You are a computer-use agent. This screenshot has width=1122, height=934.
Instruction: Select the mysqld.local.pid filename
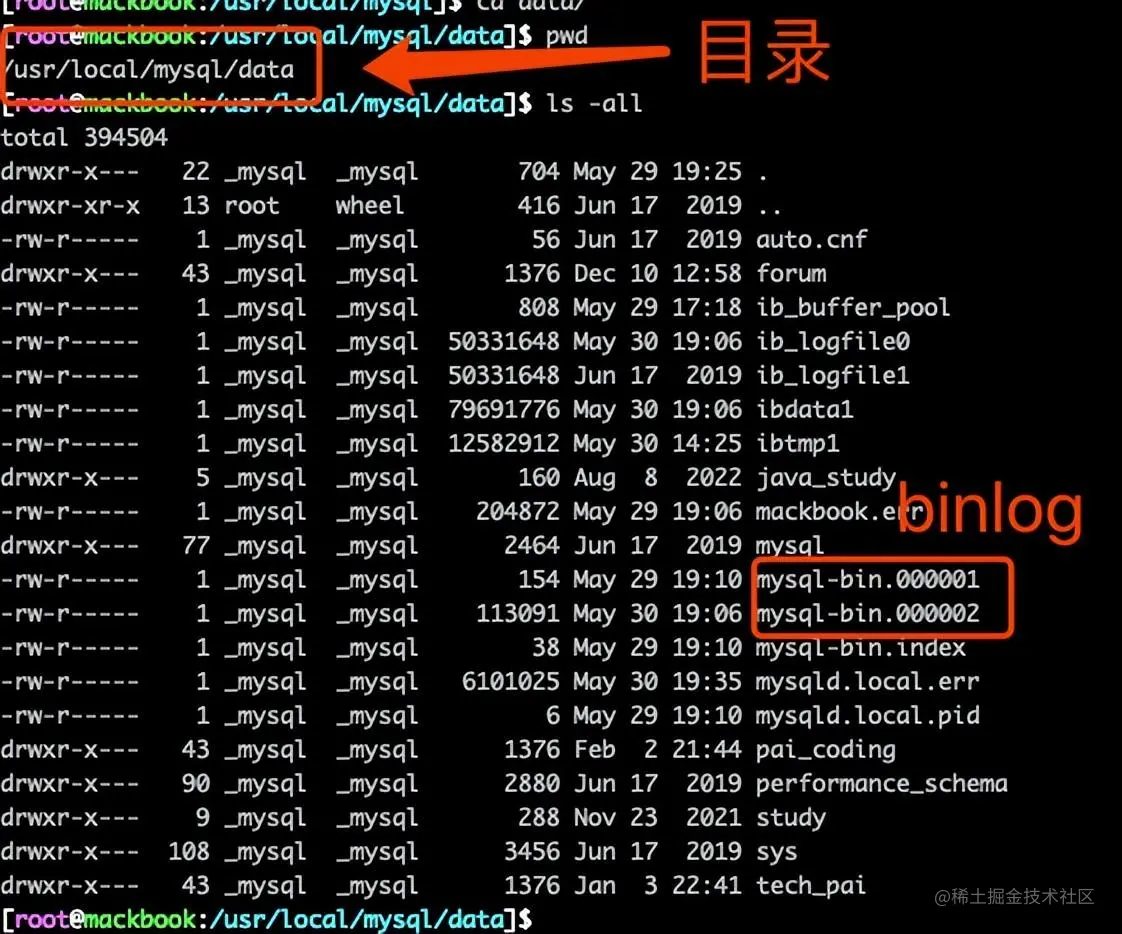click(x=868, y=716)
